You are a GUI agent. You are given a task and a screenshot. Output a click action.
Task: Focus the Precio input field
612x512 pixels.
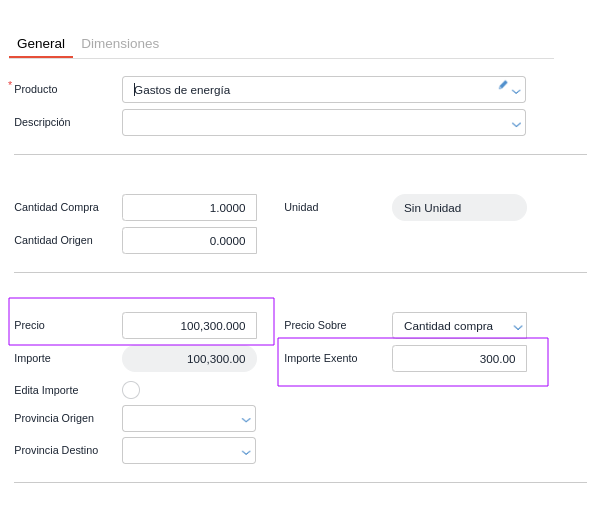click(x=189, y=326)
